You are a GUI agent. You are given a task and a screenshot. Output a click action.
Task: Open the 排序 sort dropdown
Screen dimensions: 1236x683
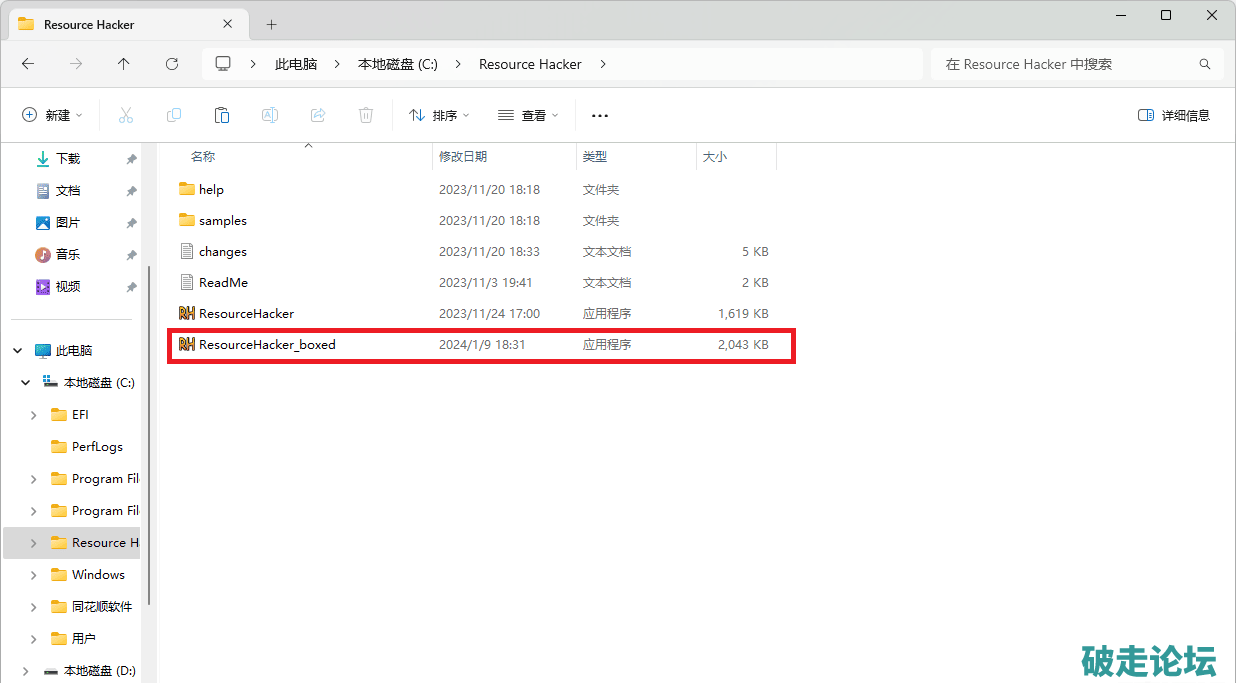(x=439, y=116)
